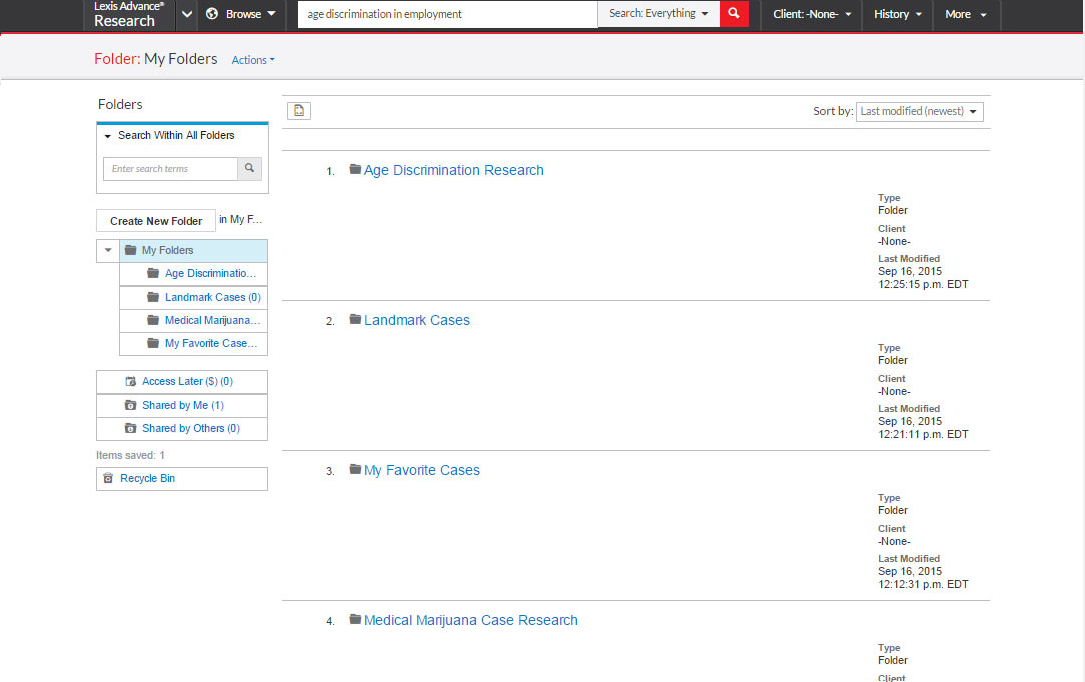Open the Recycle Bin
The width and height of the screenshot is (1085, 682).
[147, 479]
